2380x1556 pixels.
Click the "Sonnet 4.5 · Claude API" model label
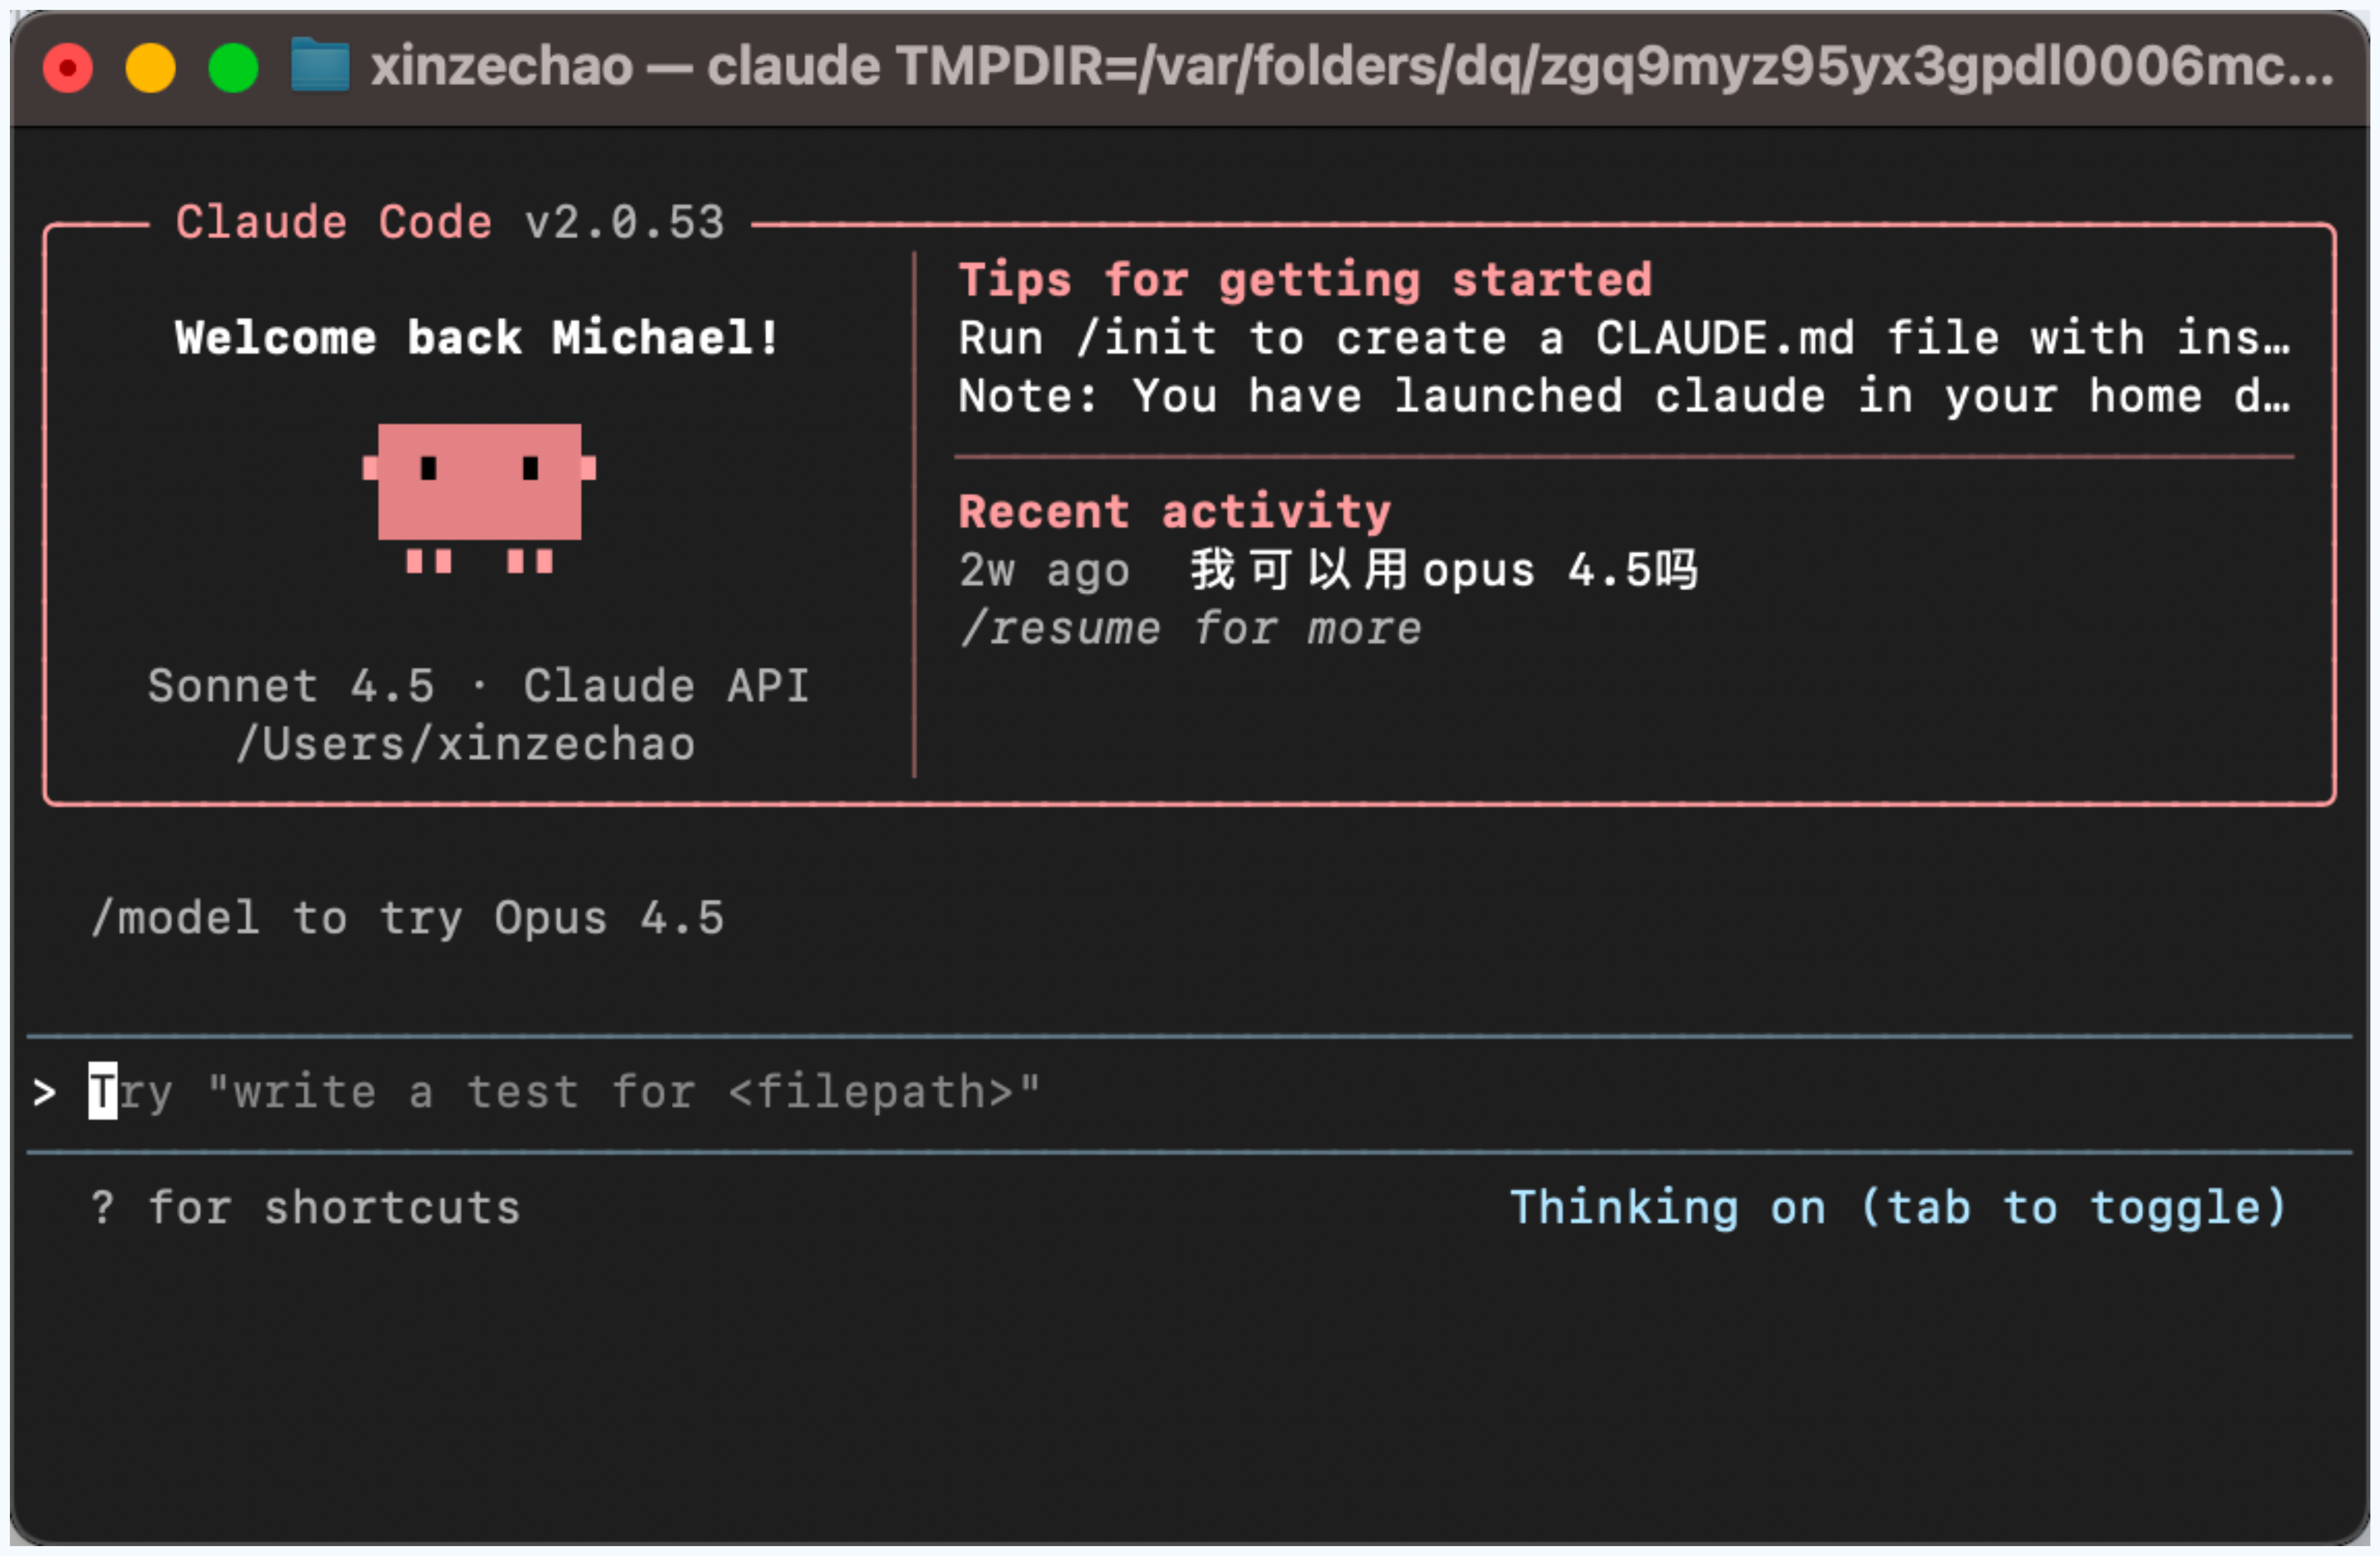click(x=478, y=686)
